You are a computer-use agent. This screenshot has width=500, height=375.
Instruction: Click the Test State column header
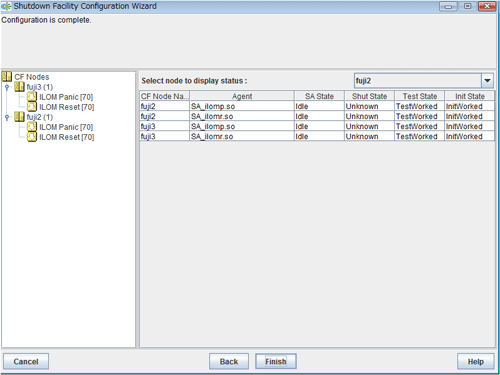(x=419, y=96)
